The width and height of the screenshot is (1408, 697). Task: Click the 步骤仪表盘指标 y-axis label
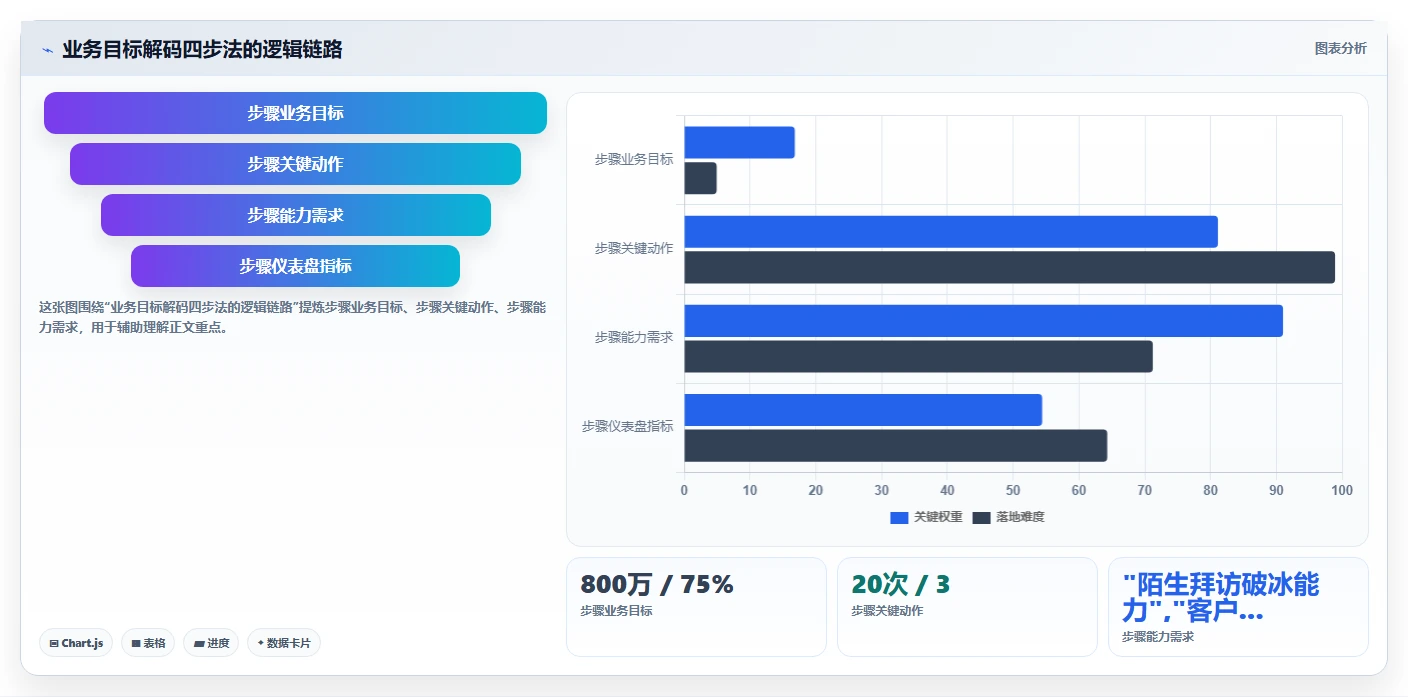click(x=627, y=426)
